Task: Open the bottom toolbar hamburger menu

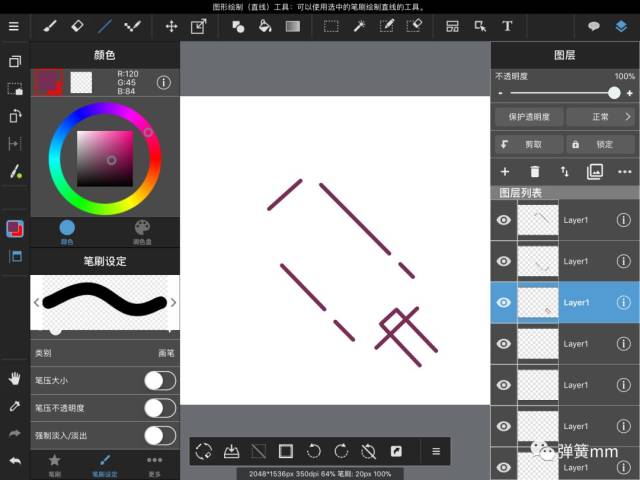Action: click(x=436, y=451)
